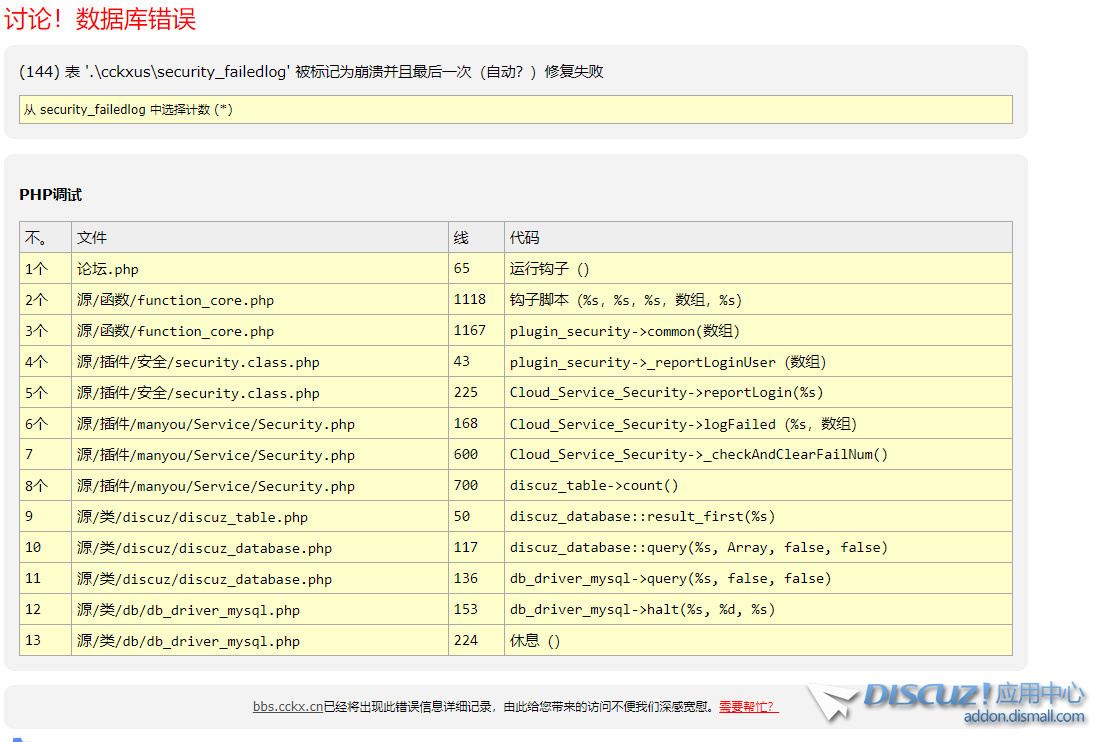Image resolution: width=1103 pixels, height=742 pixels.
Task: Click the PHP调试 section heading
Action: click(x=50, y=195)
